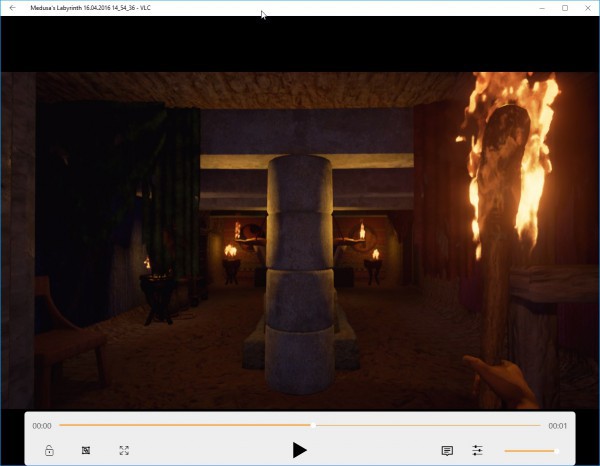Go back using the arrow in title bar
This screenshot has width=600, height=466.
tap(12, 8)
